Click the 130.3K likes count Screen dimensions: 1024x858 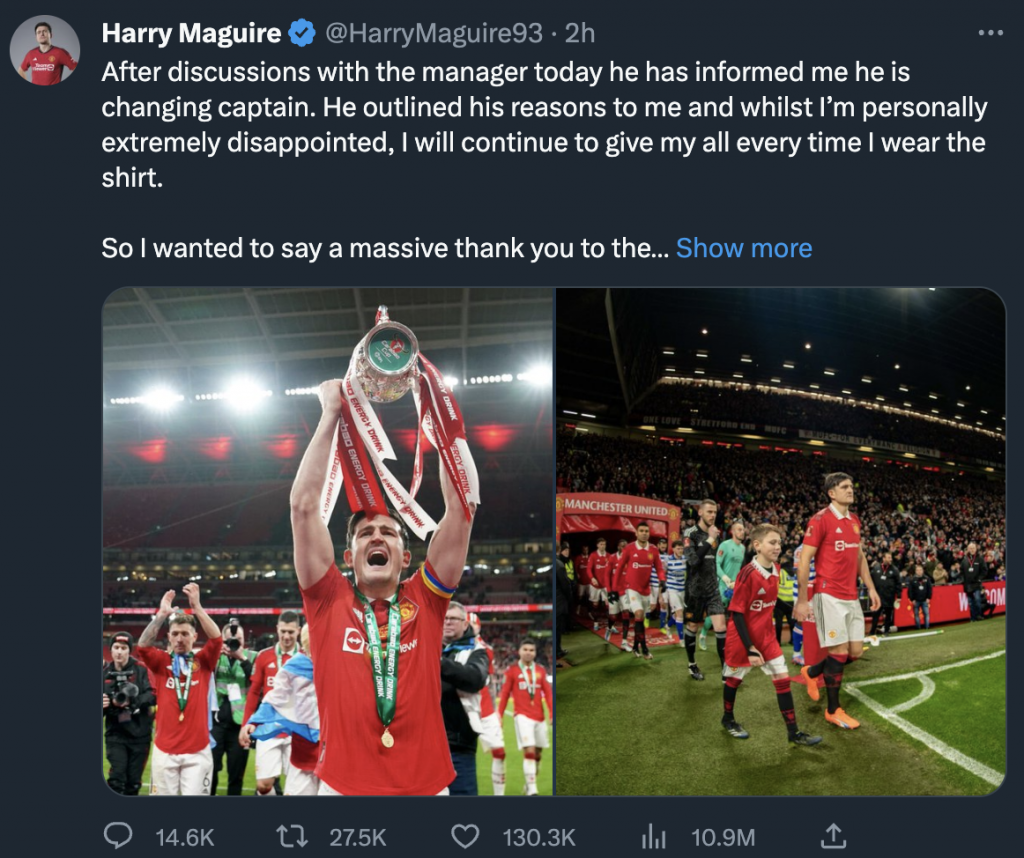(539, 837)
